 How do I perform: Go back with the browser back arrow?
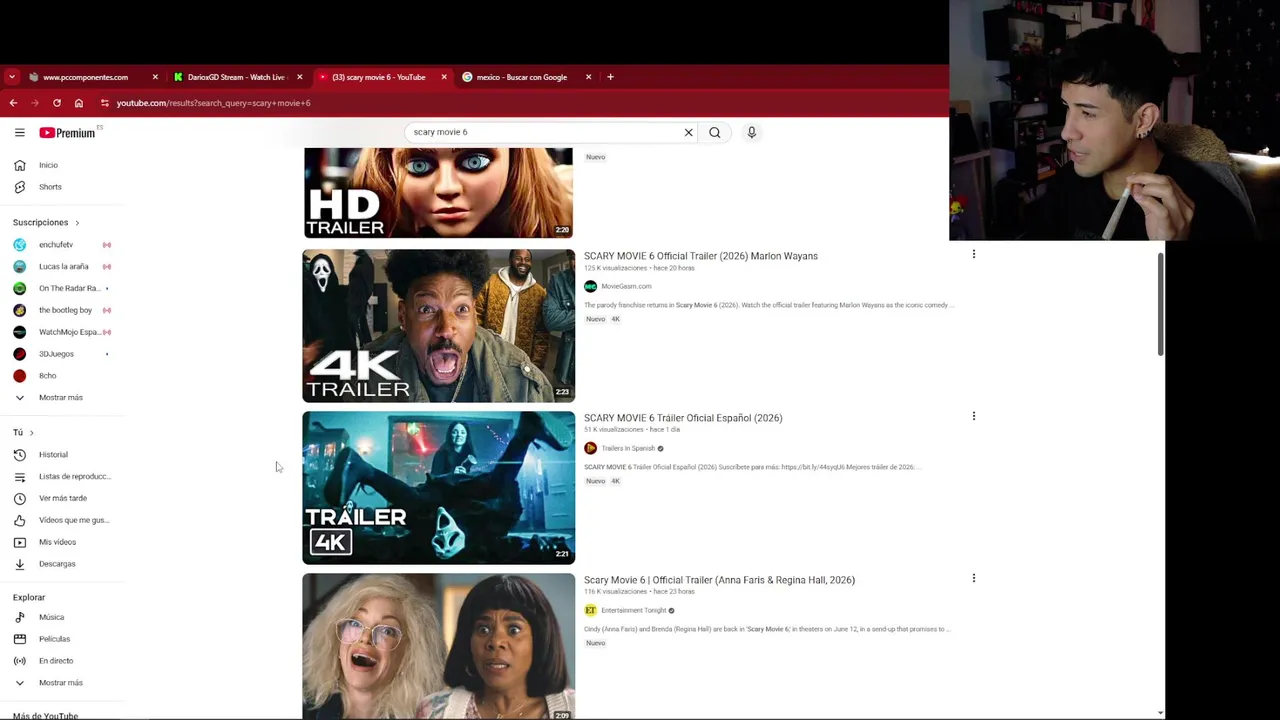pos(13,103)
